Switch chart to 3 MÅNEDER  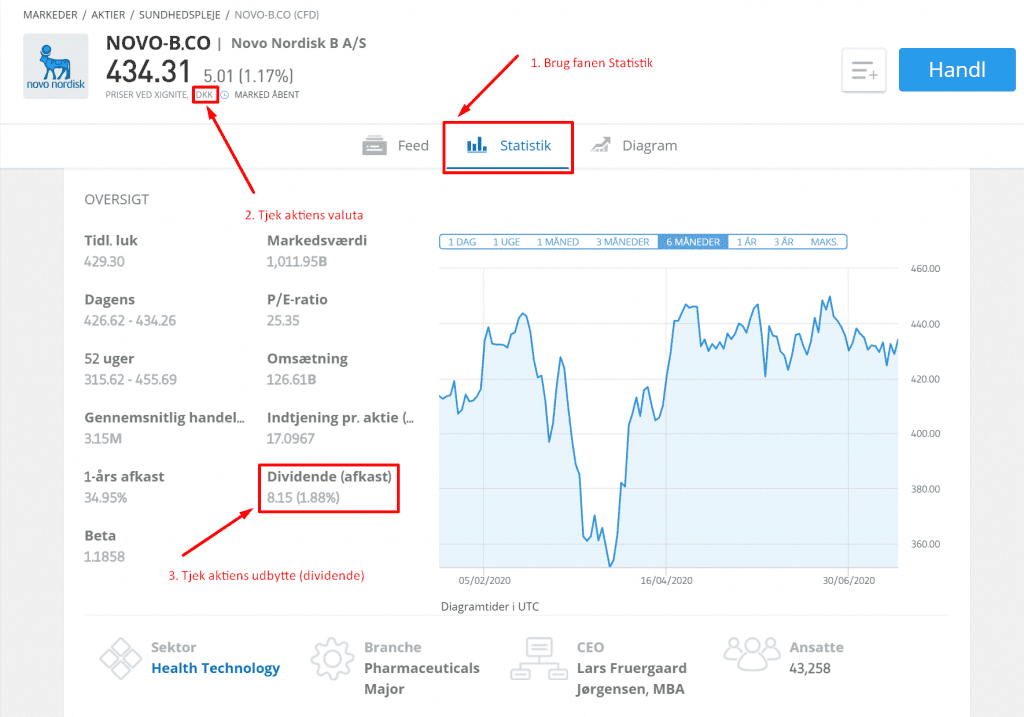pos(622,242)
